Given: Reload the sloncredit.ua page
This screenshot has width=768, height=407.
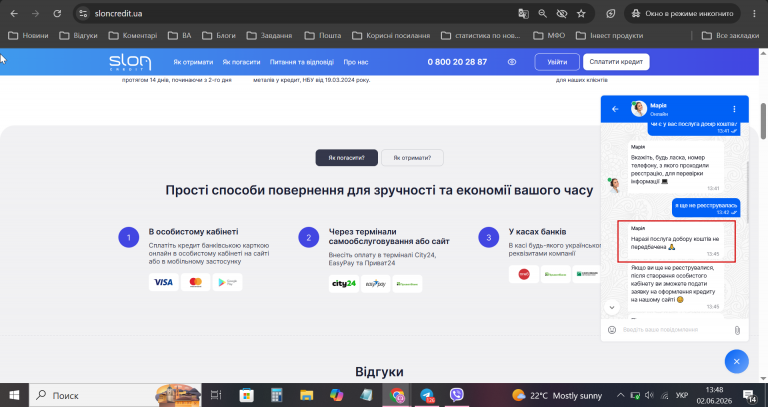Looking at the screenshot, I should [x=57, y=14].
